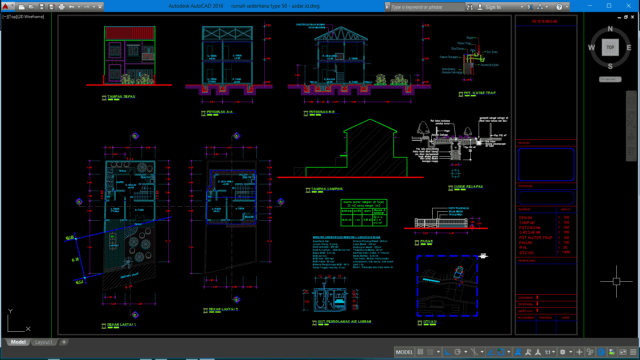
Task: Click the isolate objects icon
Action: [590, 352]
